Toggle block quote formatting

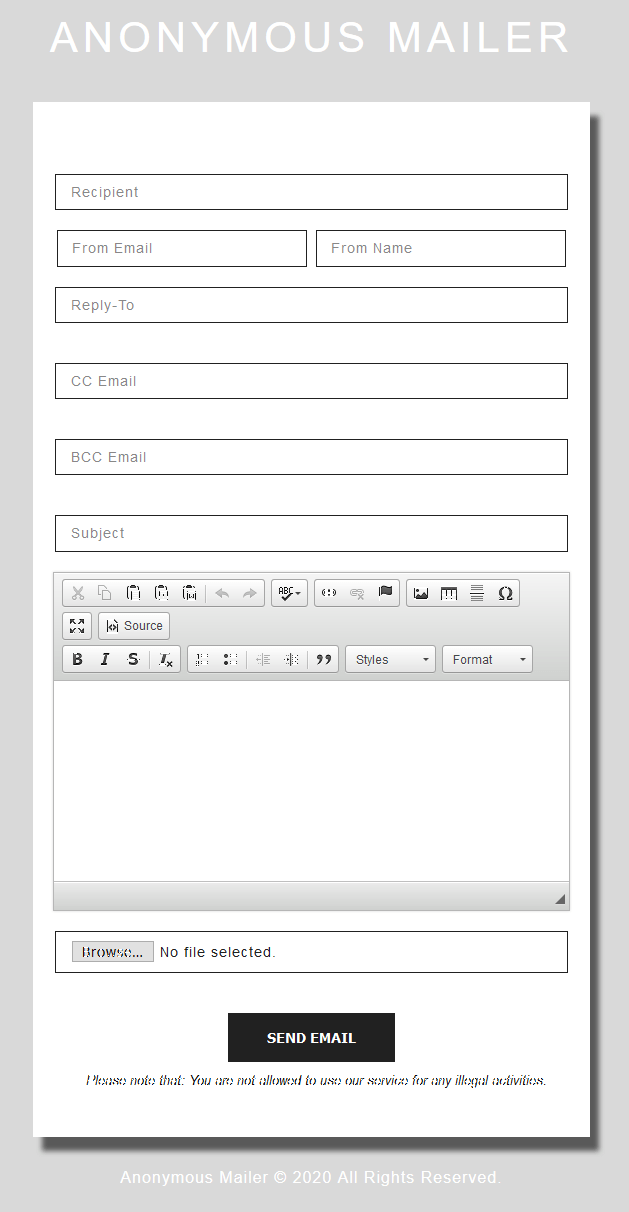[324, 660]
